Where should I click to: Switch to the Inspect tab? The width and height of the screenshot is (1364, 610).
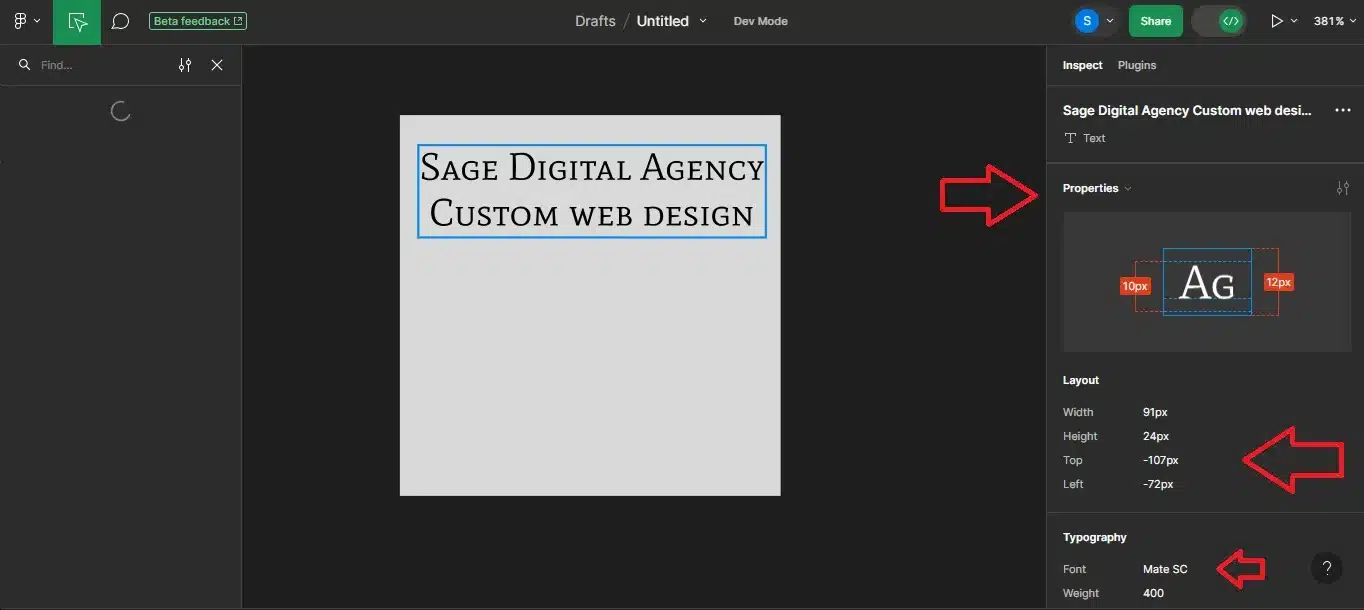click(x=1082, y=65)
